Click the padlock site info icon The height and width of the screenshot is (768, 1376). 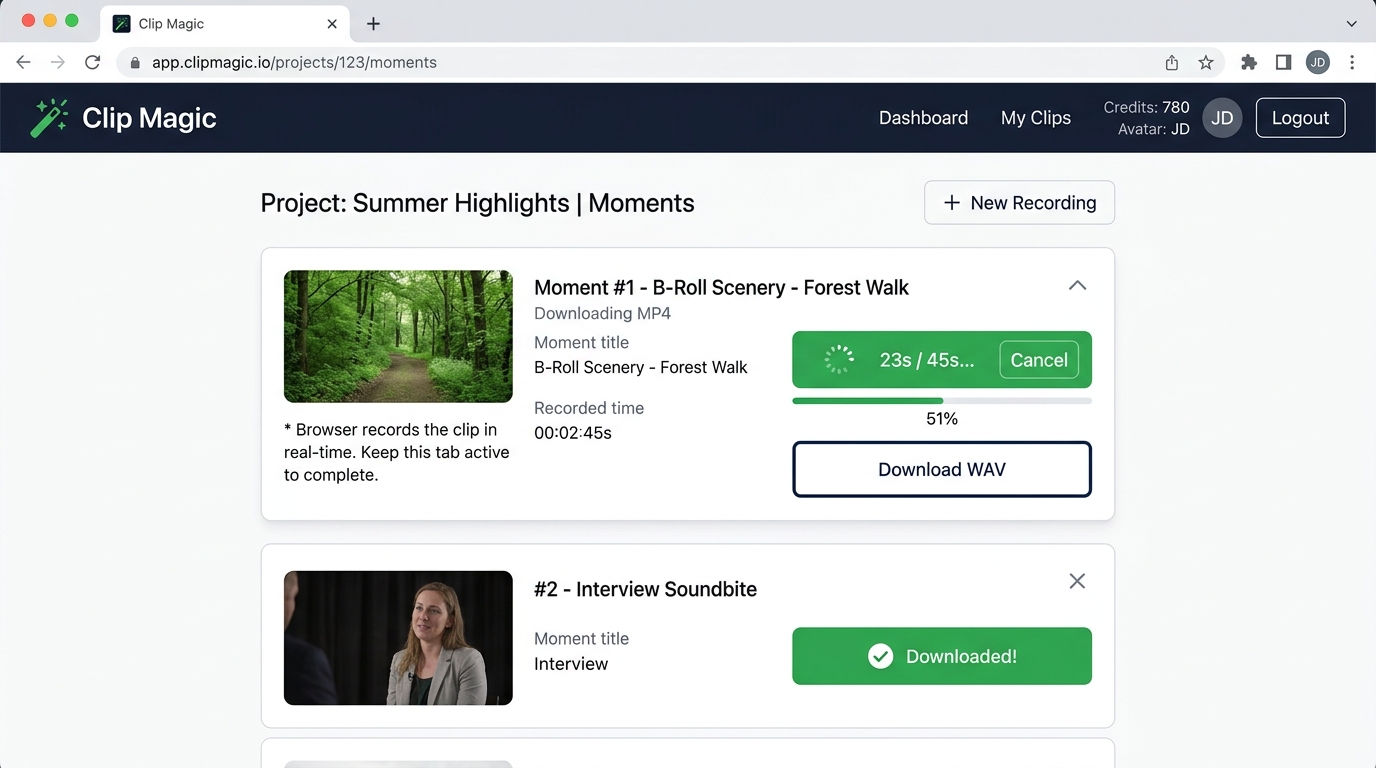(135, 62)
